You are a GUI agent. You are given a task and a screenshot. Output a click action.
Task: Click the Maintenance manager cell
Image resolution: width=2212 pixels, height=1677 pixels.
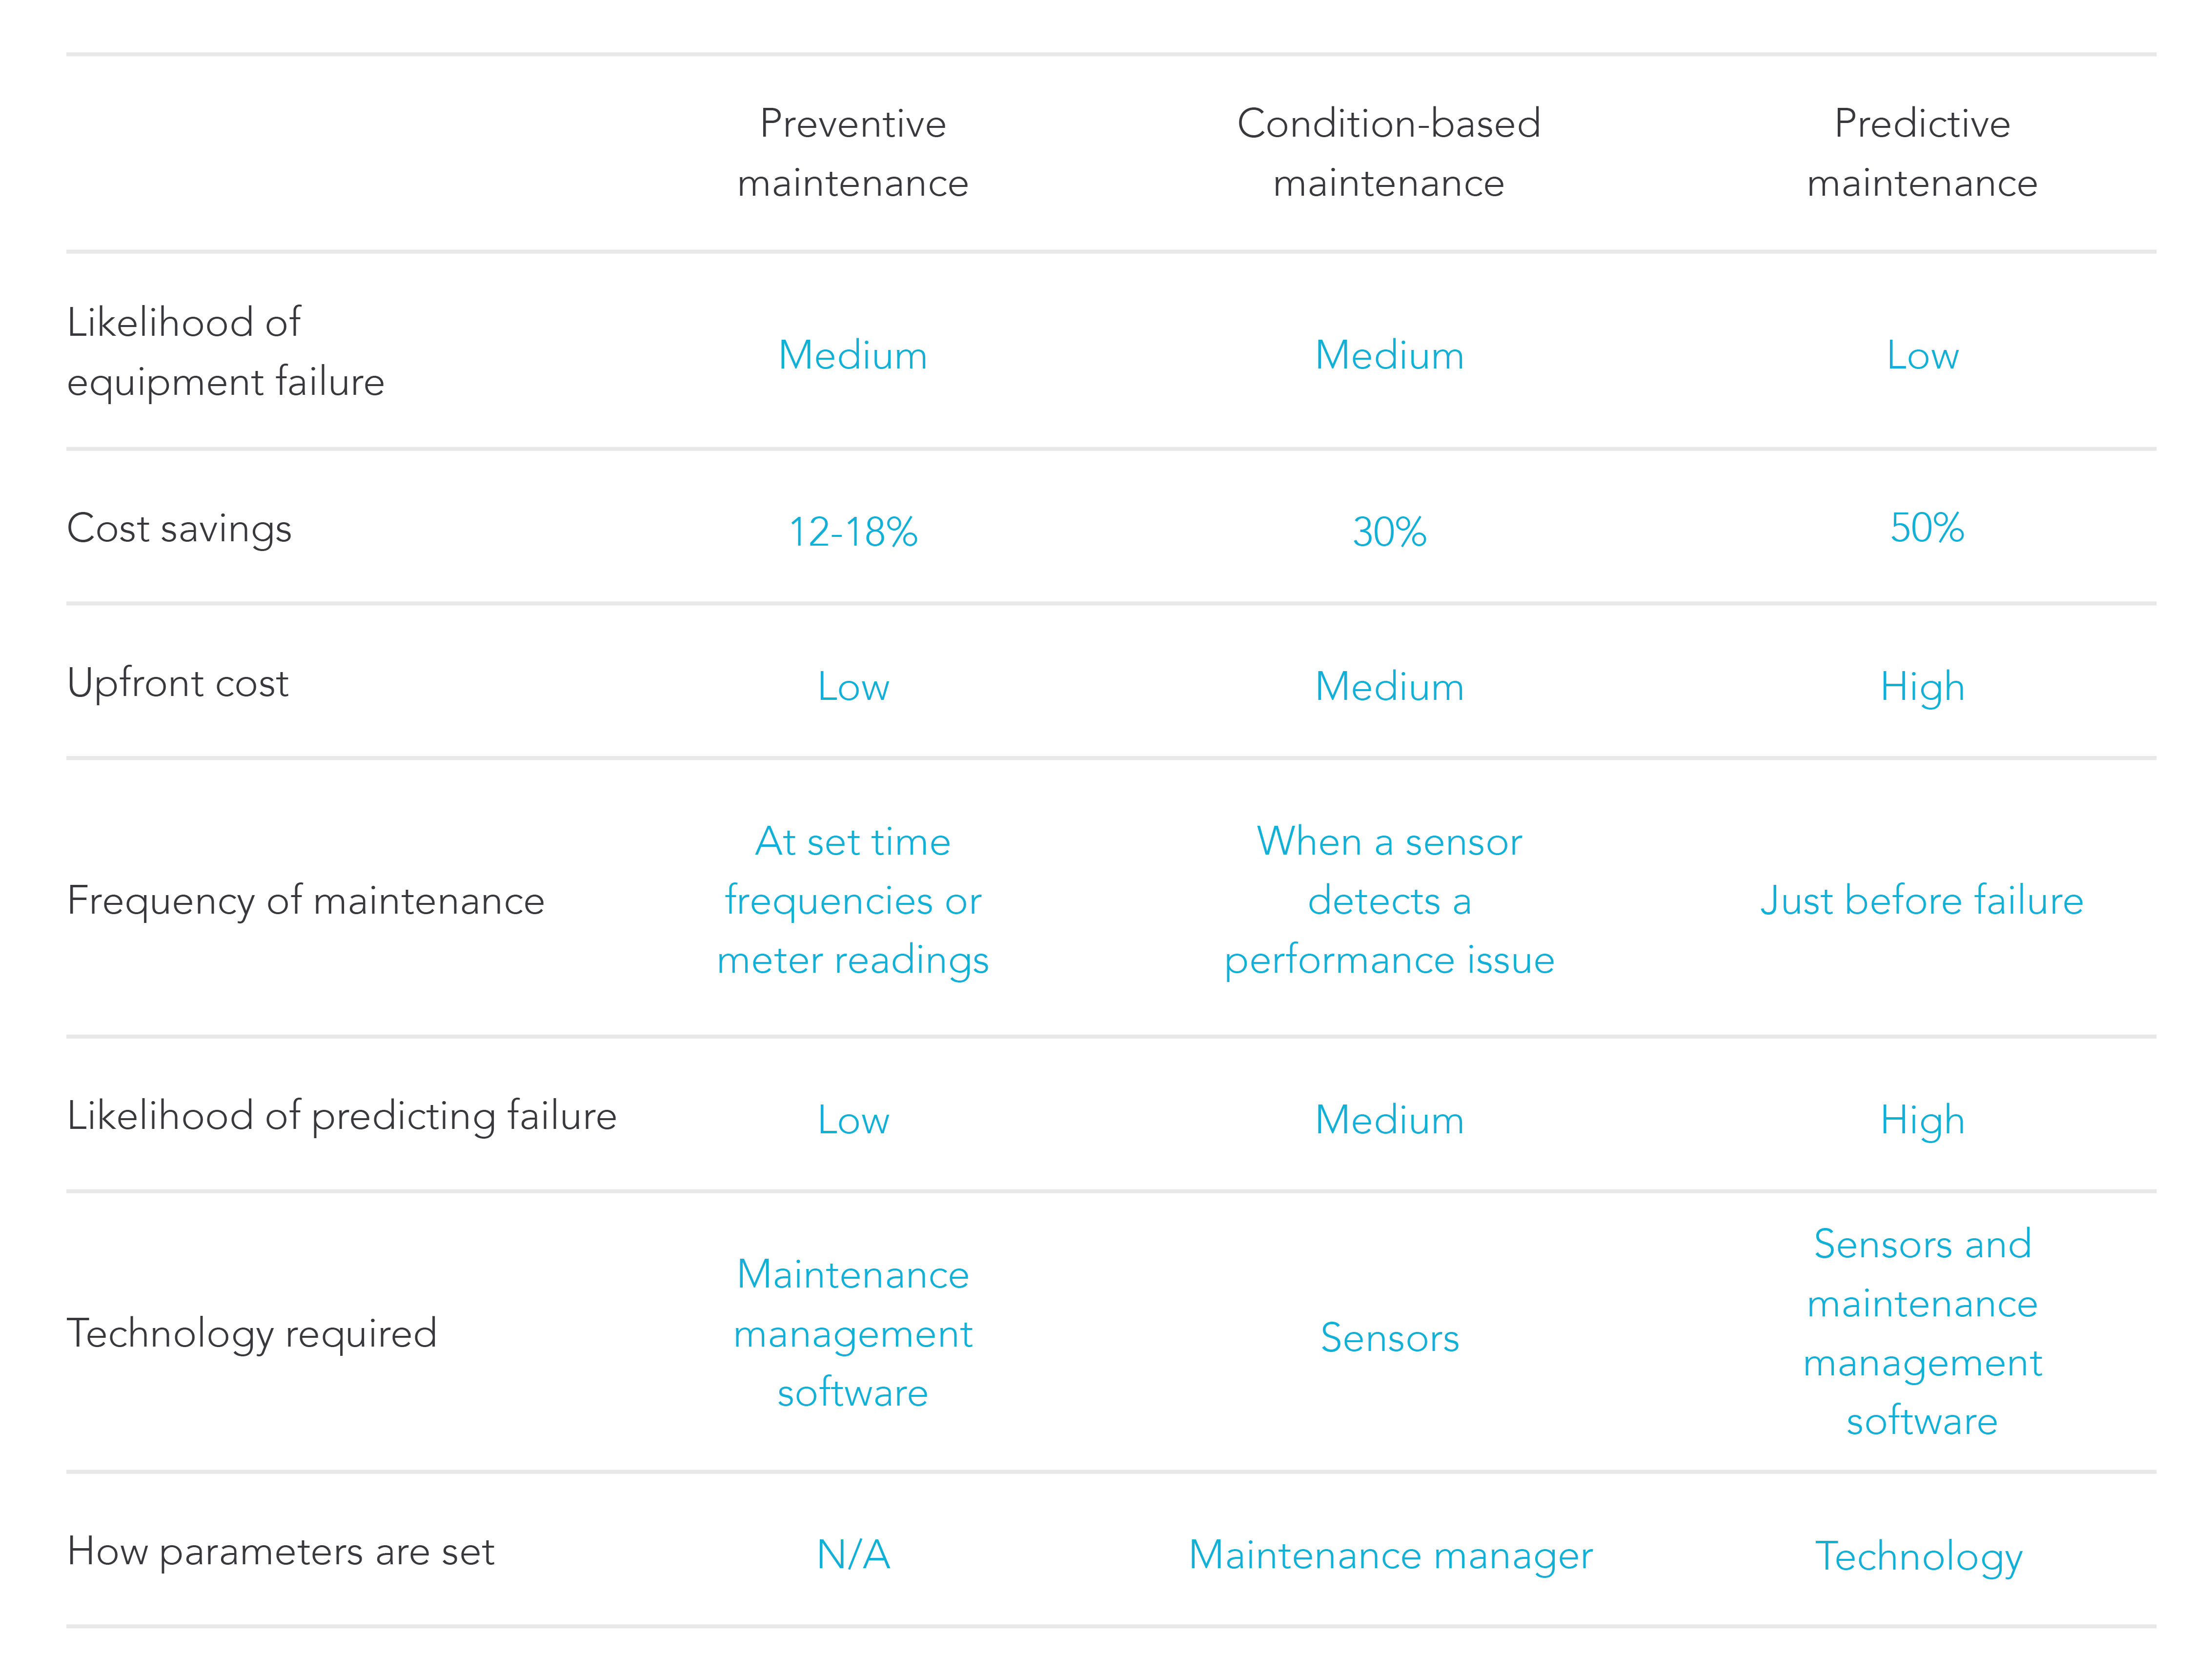(x=1390, y=1555)
